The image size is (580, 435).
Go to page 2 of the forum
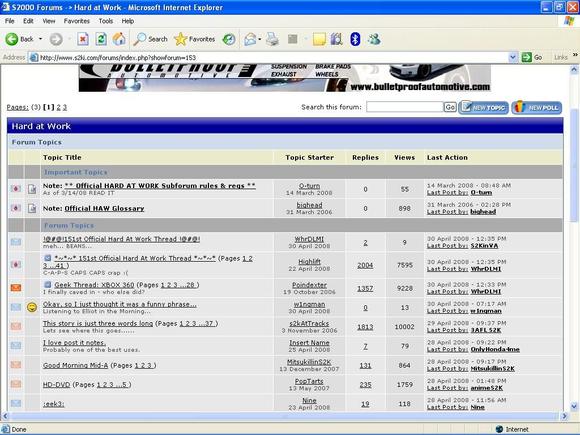58,107
